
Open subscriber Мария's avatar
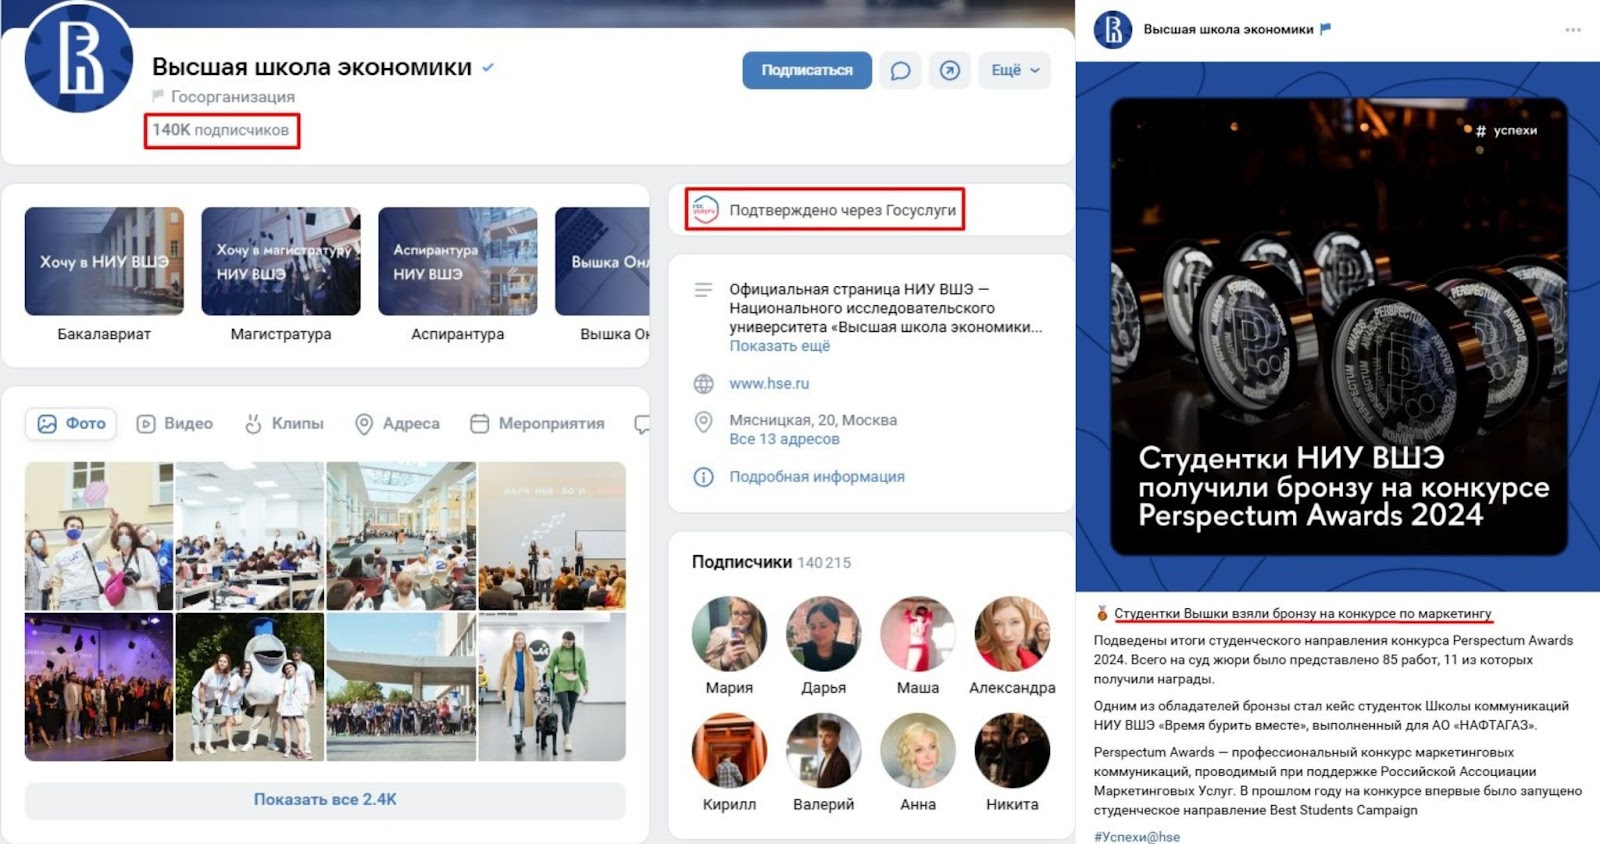pos(729,634)
